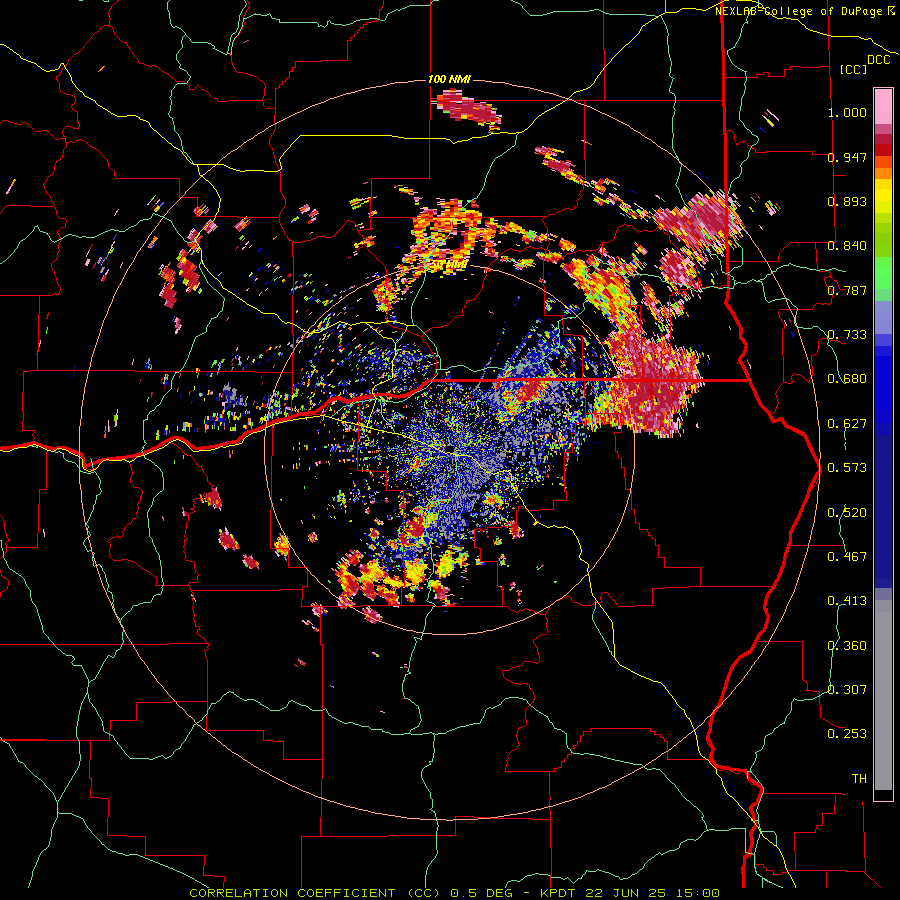Click the 0.627 scale value
Screen dimensions: 900x900
pos(847,424)
